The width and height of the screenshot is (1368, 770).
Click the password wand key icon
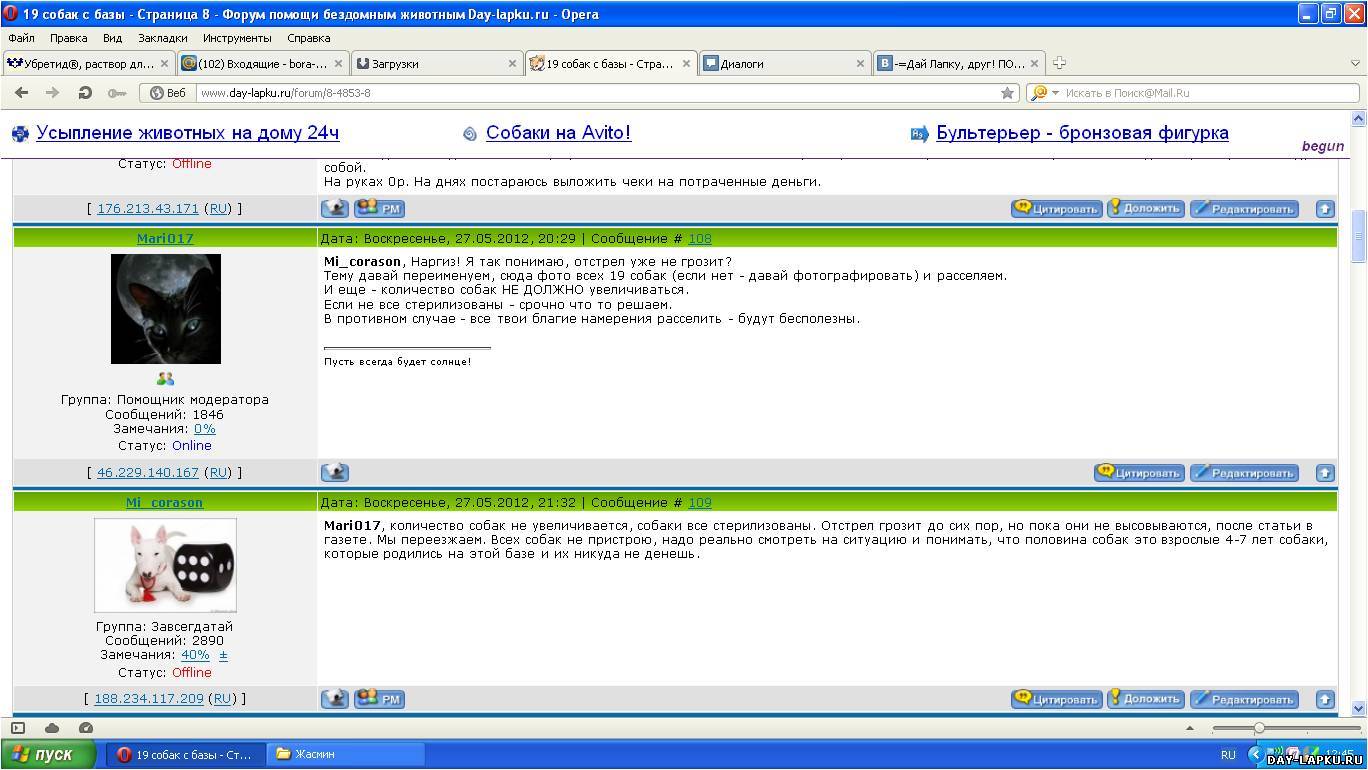[x=117, y=93]
